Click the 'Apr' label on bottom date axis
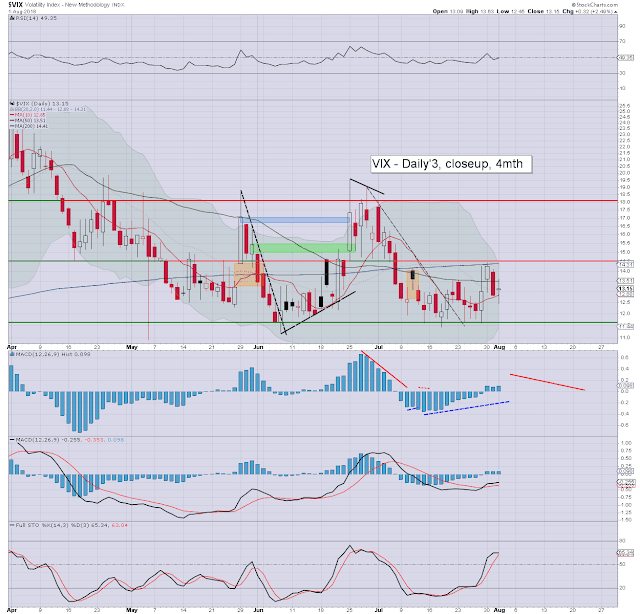640x614 pixels. click(x=12, y=610)
